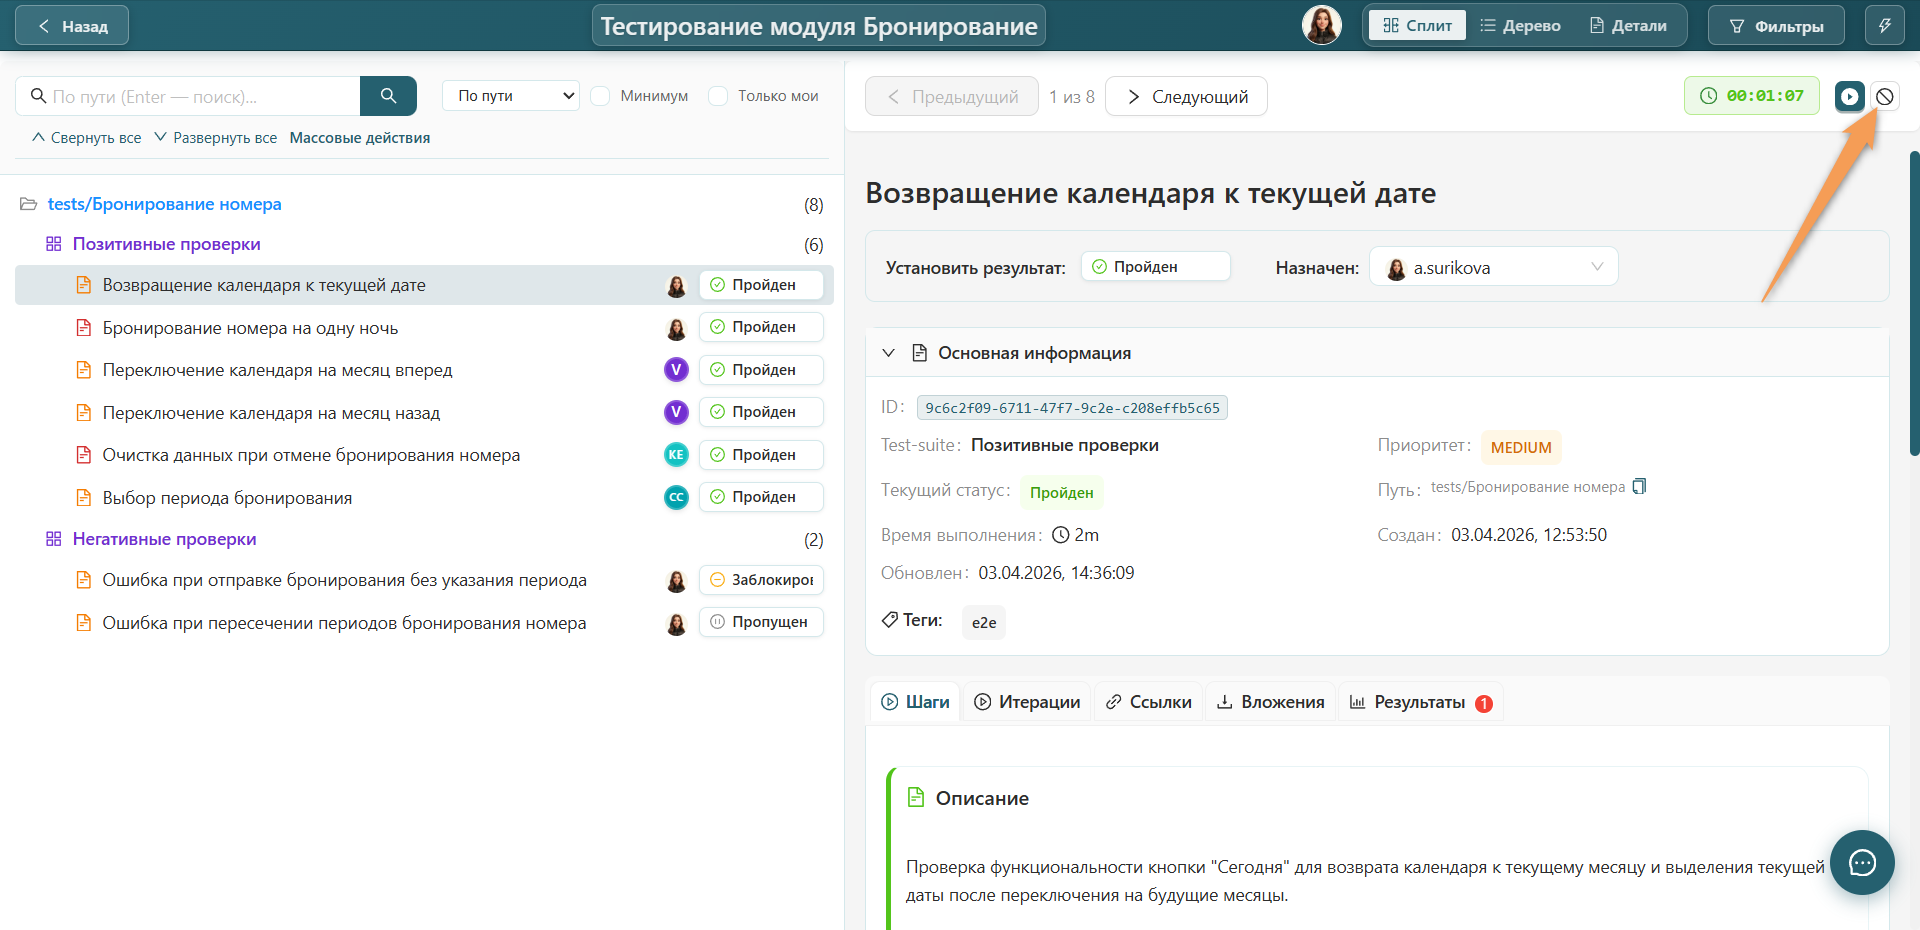This screenshot has width=1920, height=930.
Task: Click suite icon of Позитивные проверки
Action: [54, 244]
